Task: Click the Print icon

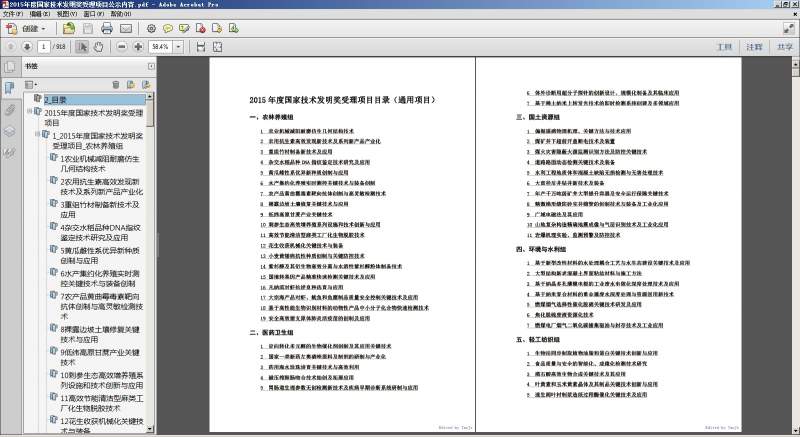Action: point(107,29)
